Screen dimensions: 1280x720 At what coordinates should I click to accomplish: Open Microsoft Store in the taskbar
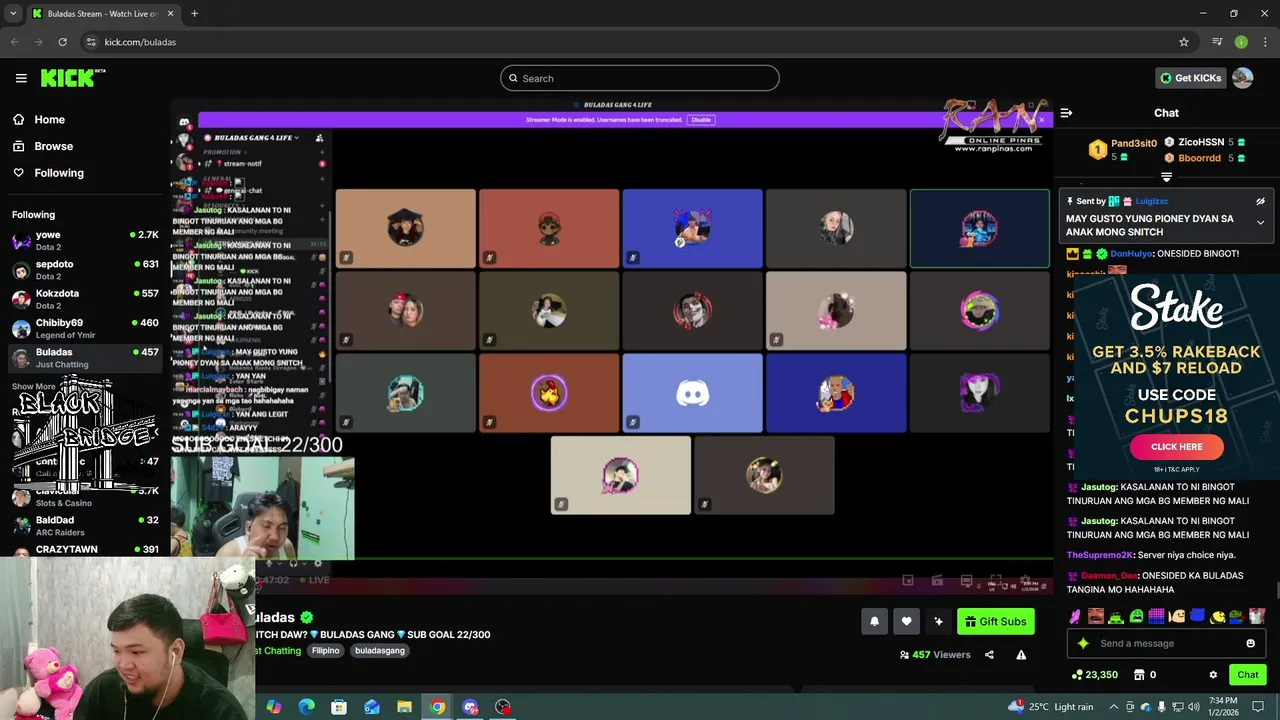click(339, 707)
